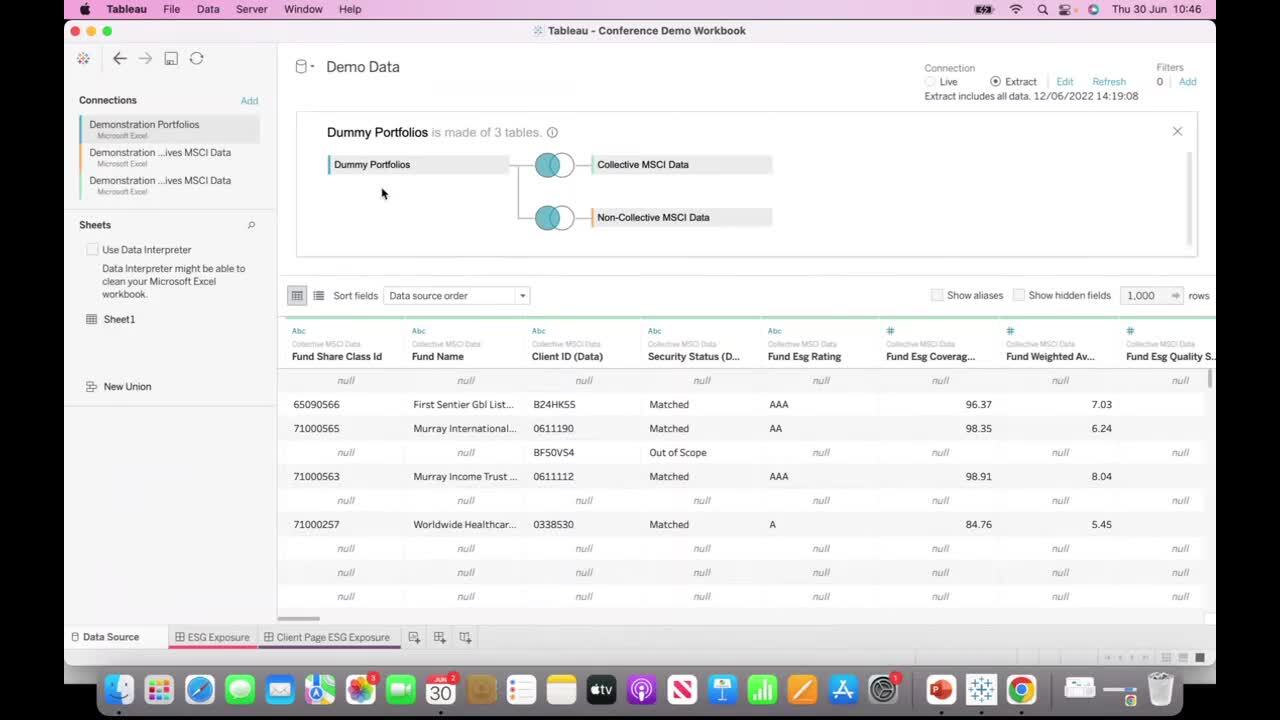Change Abc data type of Fund Share Class Id
Image resolution: width=1280 pixels, height=720 pixels.
coord(298,331)
